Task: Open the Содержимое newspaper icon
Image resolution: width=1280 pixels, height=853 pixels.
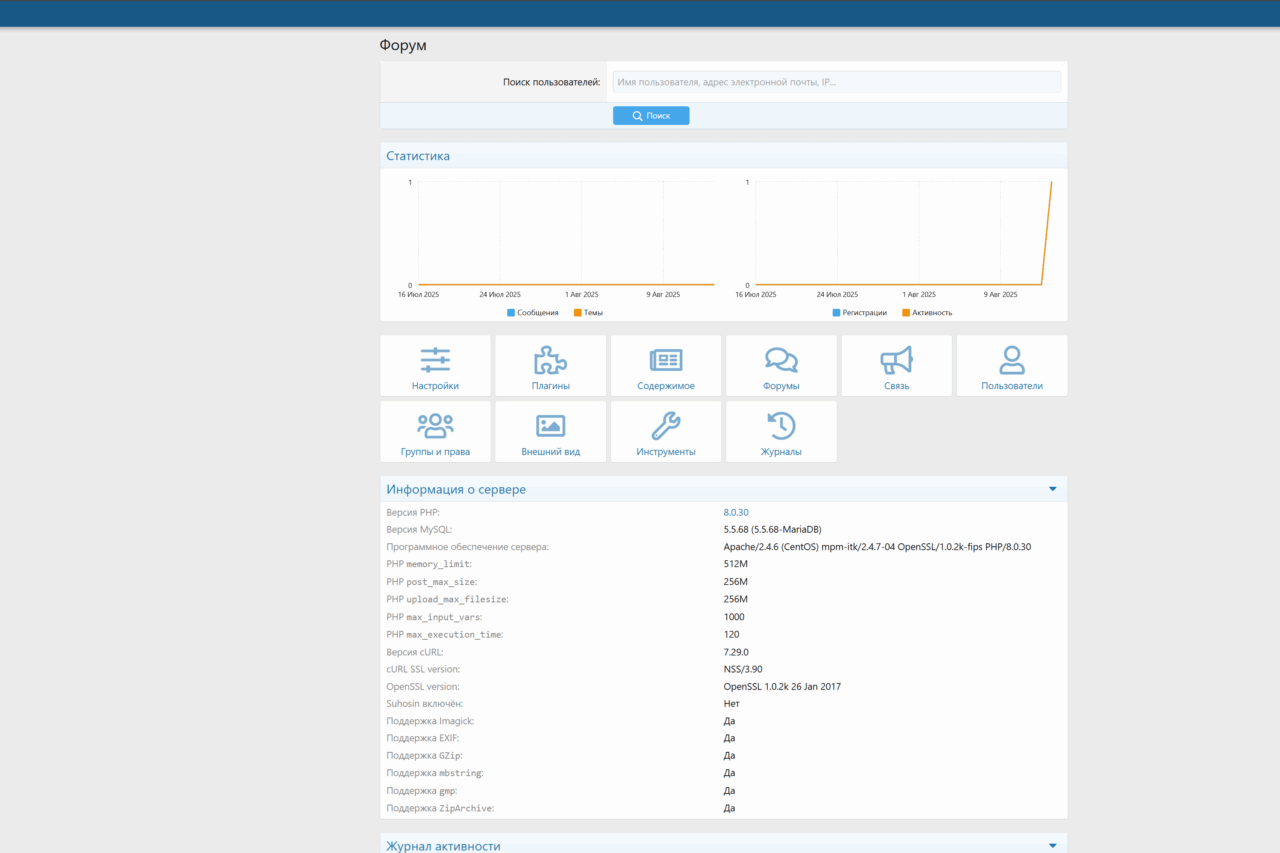Action: [x=666, y=360]
